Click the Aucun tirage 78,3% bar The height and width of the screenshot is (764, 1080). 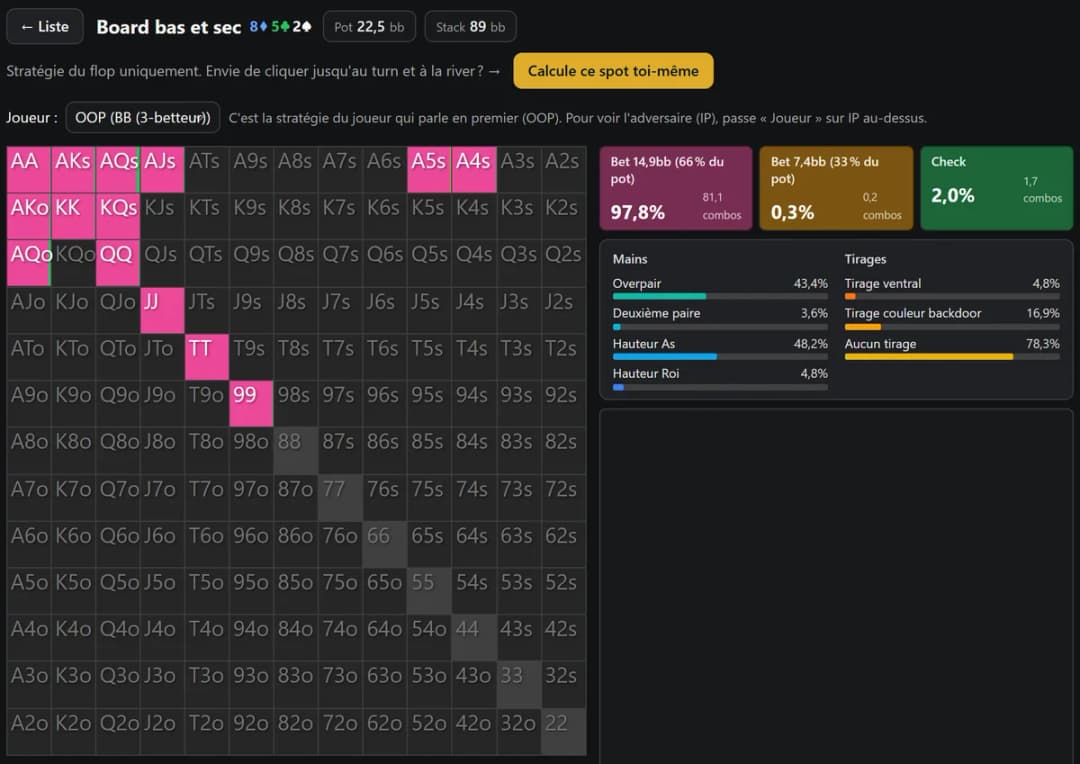(952, 357)
